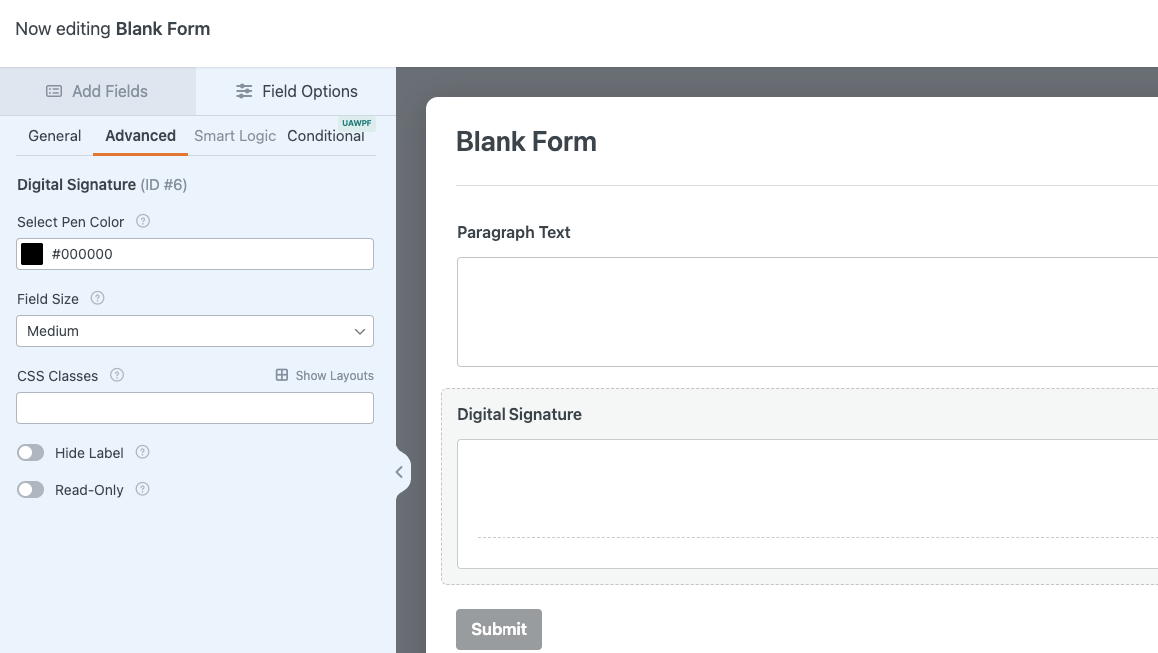
Task: Go to the Conditional sub-tab
Action: [x=325, y=136]
